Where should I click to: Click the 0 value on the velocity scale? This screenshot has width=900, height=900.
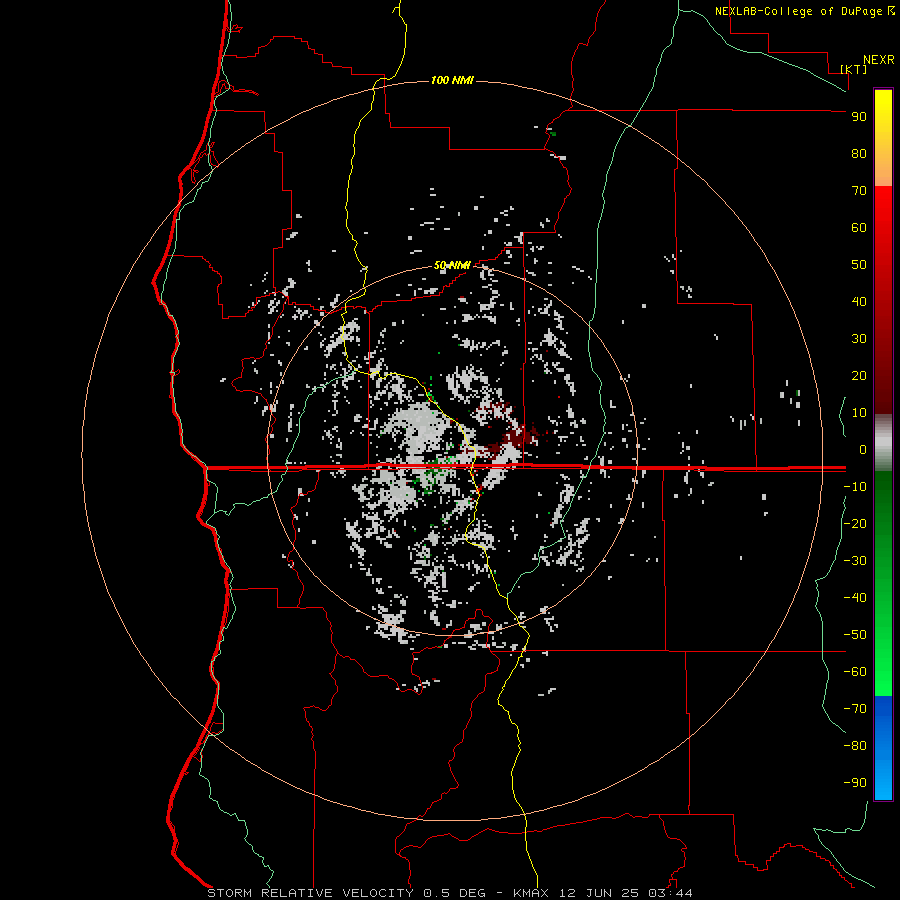(863, 450)
